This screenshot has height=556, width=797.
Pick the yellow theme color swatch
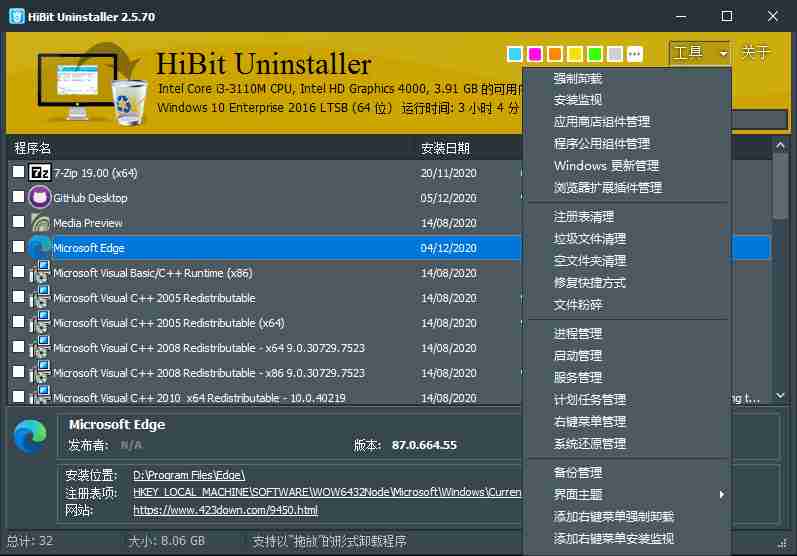pos(575,54)
